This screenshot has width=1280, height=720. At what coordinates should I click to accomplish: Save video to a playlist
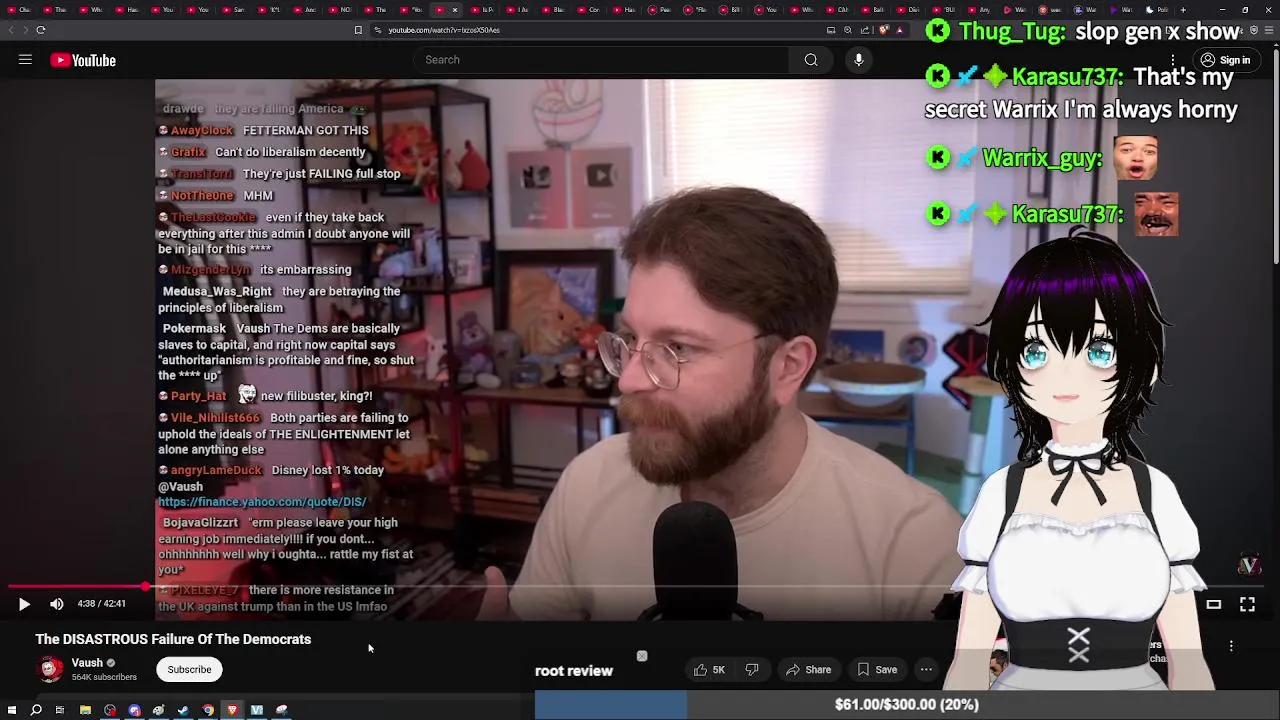tap(877, 670)
